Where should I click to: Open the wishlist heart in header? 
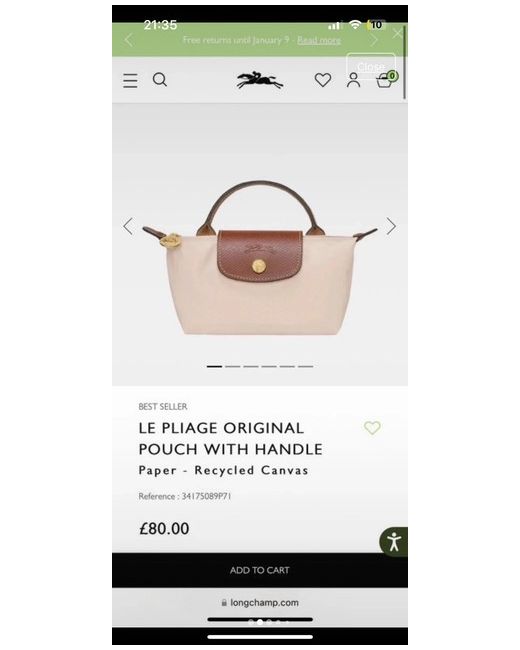(323, 80)
